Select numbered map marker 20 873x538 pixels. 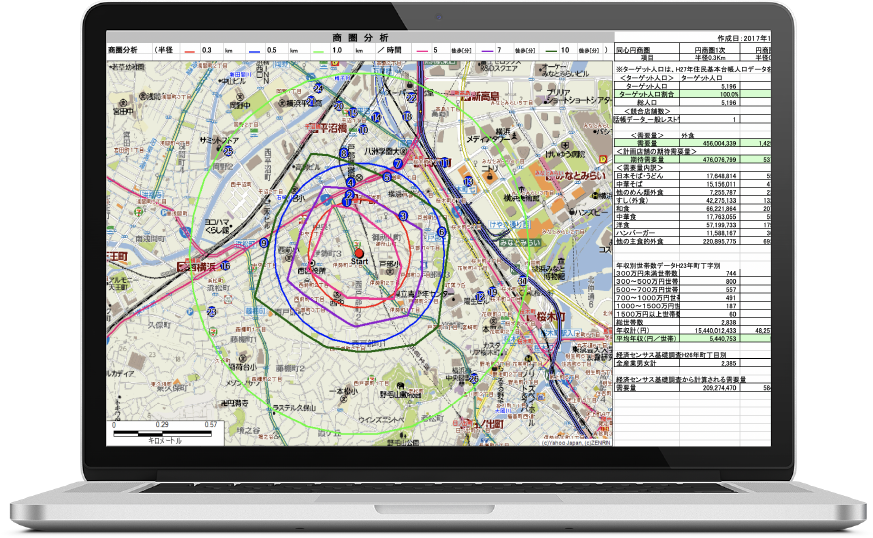tap(338, 106)
